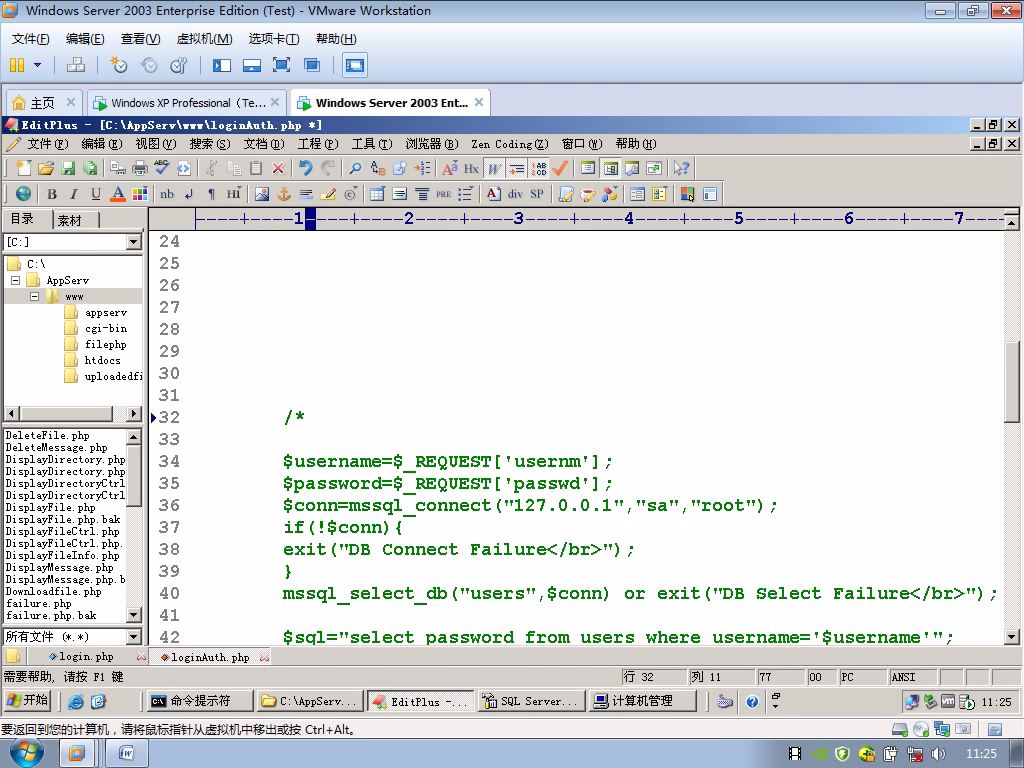This screenshot has width=1024, height=768.
Task: Toggle line number display icon
Action: tap(539, 168)
